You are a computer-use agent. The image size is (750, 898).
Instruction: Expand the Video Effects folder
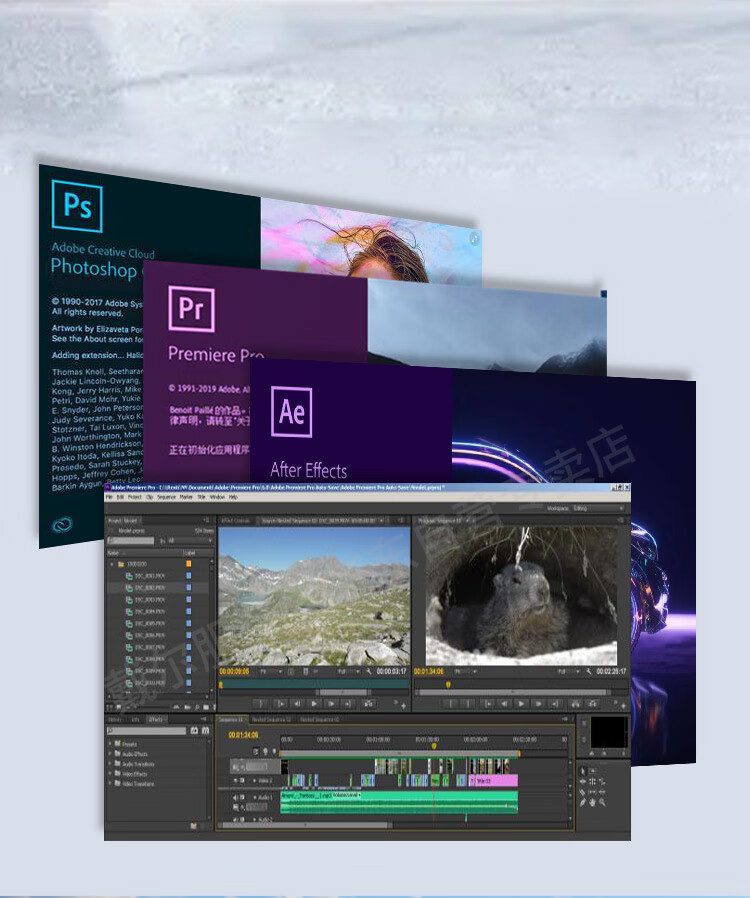pyautogui.click(x=110, y=774)
